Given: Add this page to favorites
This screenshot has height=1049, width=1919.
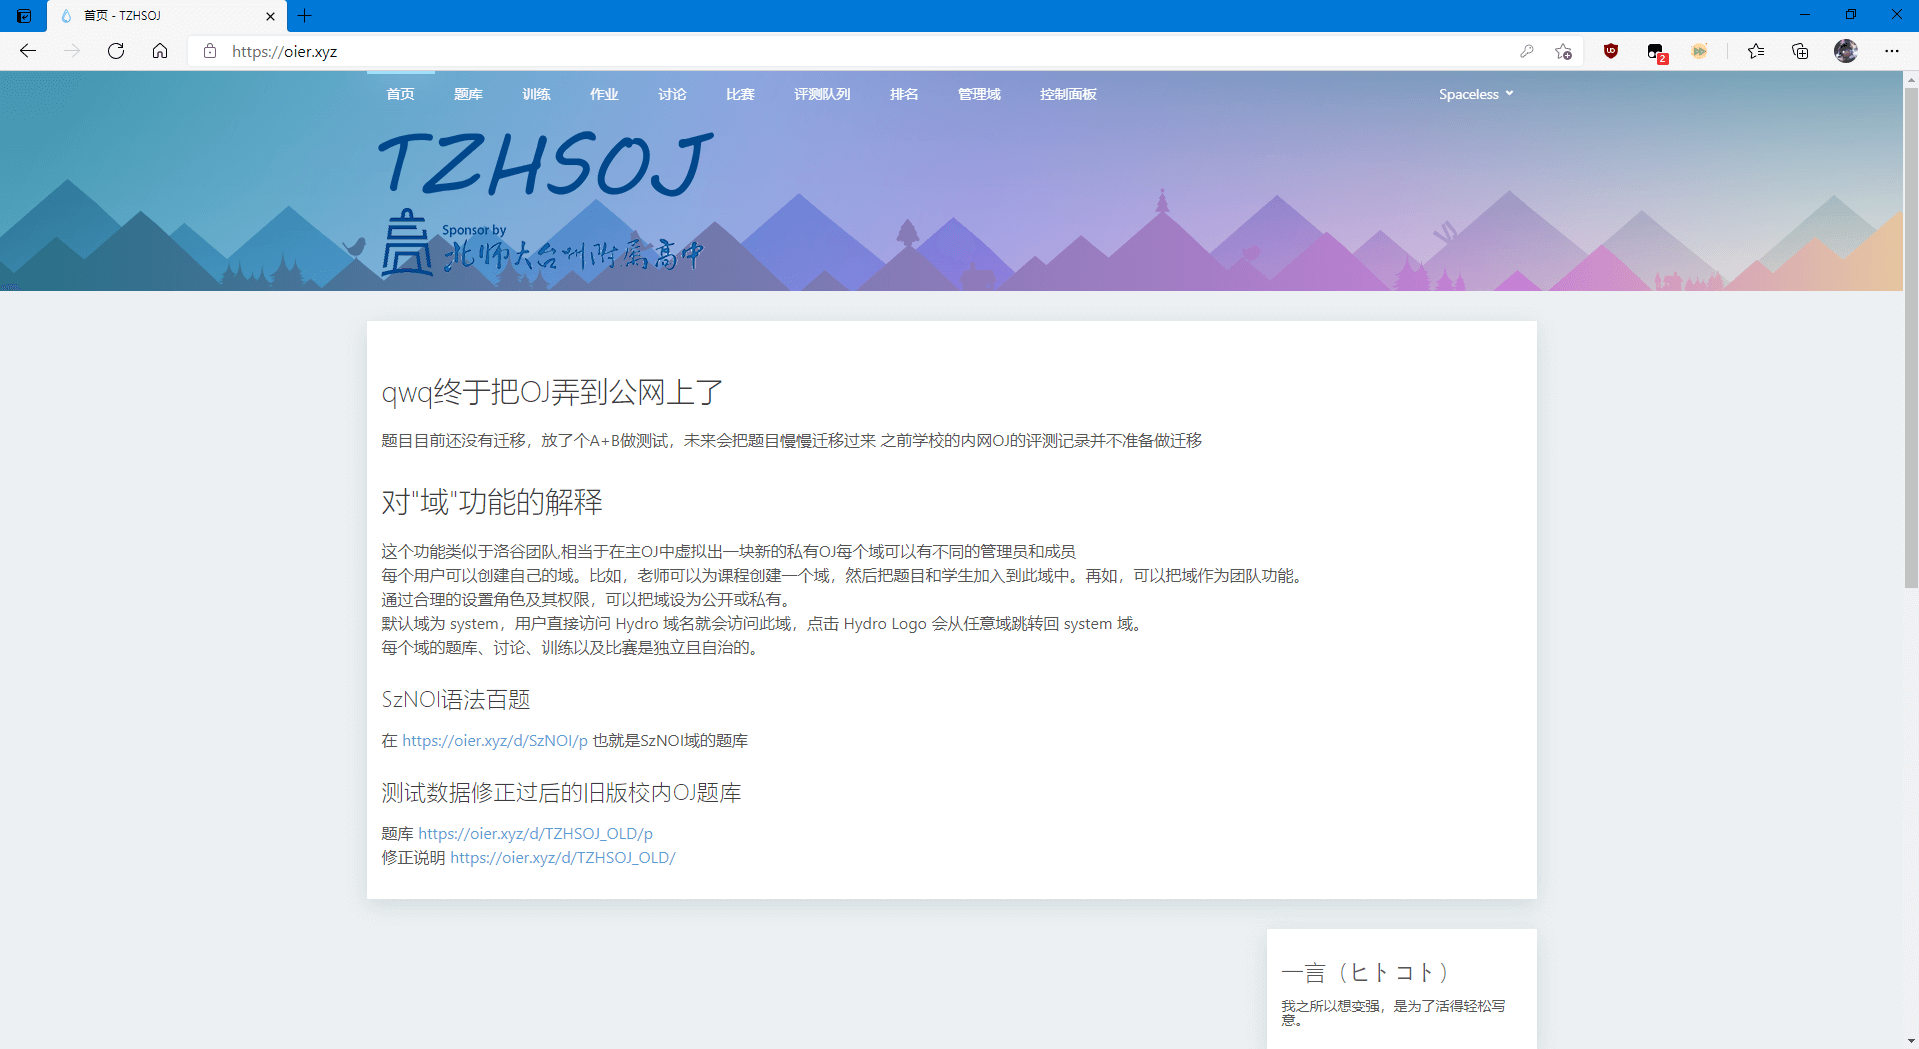Looking at the screenshot, I should pos(1563,51).
